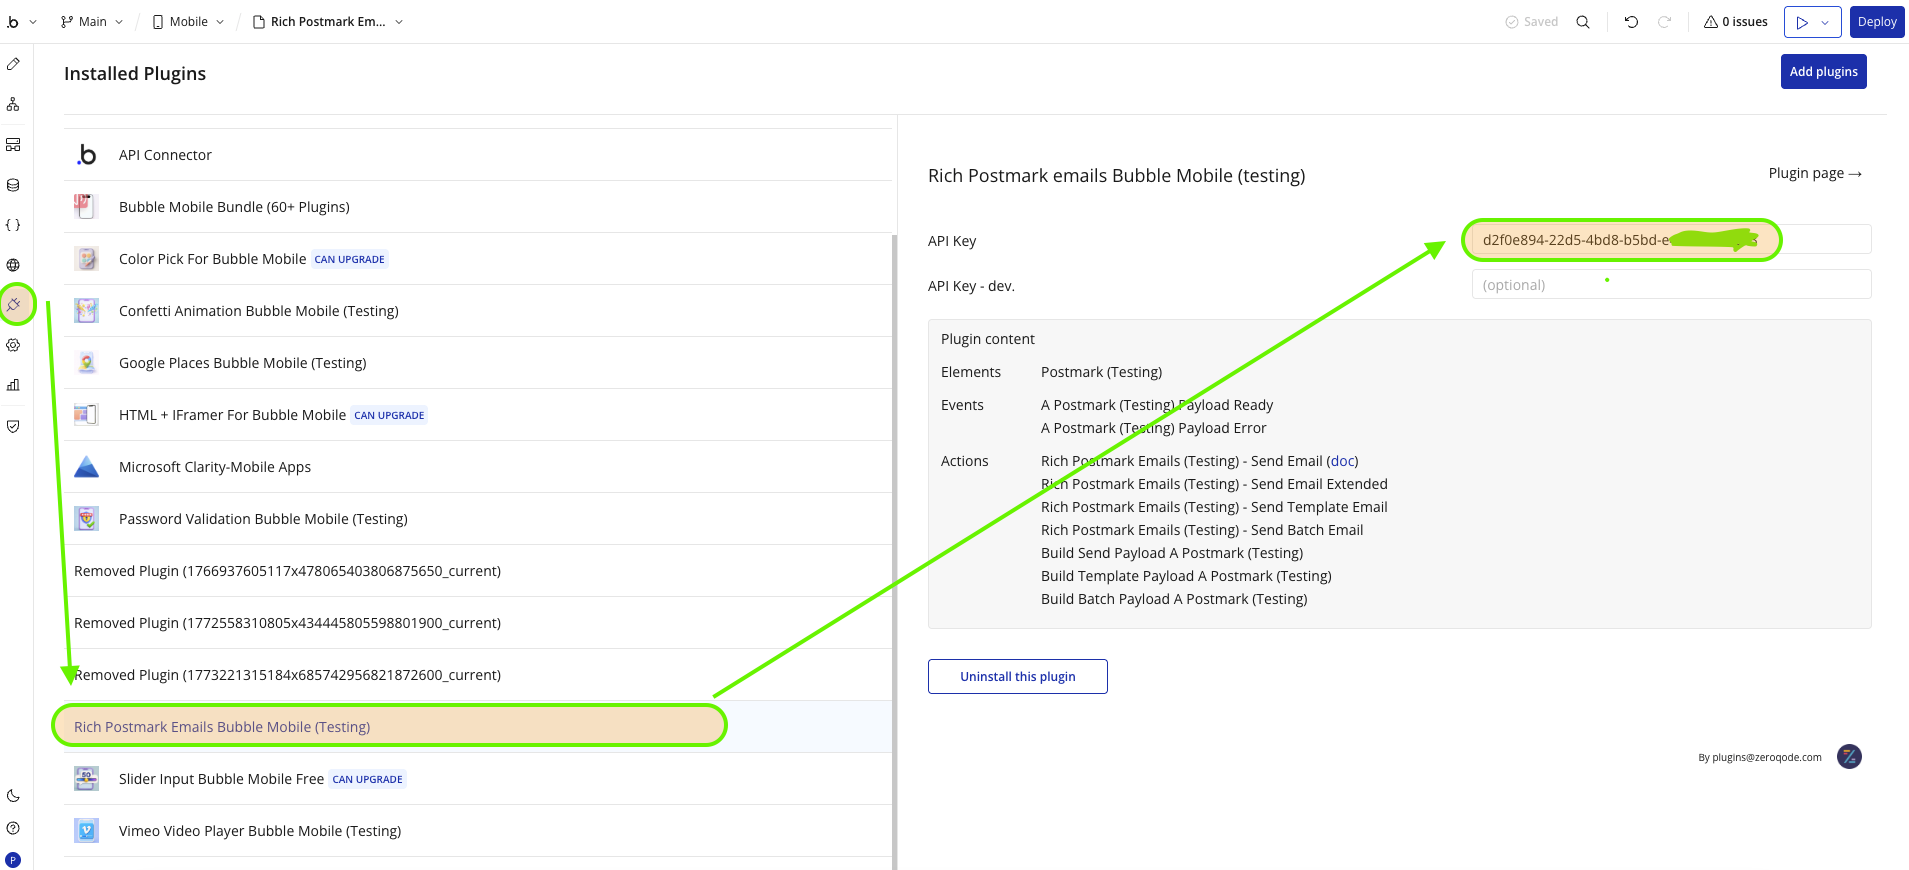Open the Rich Postmark page selector dropdown
The height and width of the screenshot is (870, 1909).
pos(328,22)
